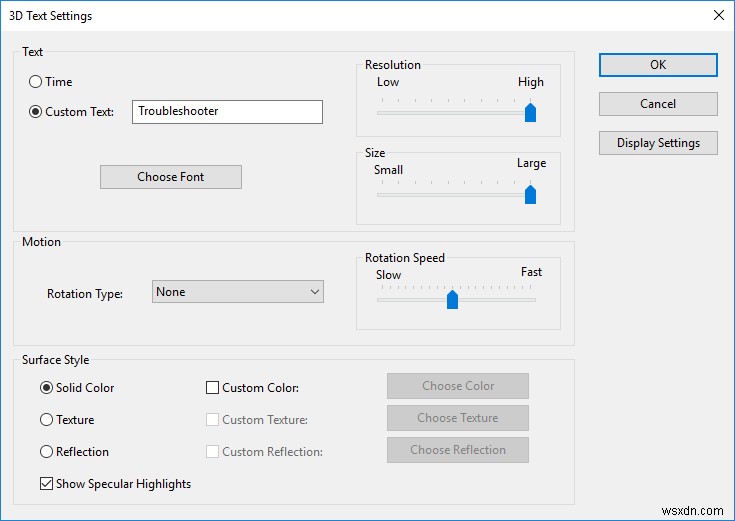The height and width of the screenshot is (521, 735).
Task: Expand the Rotation Type dropdown
Action: pos(238,292)
